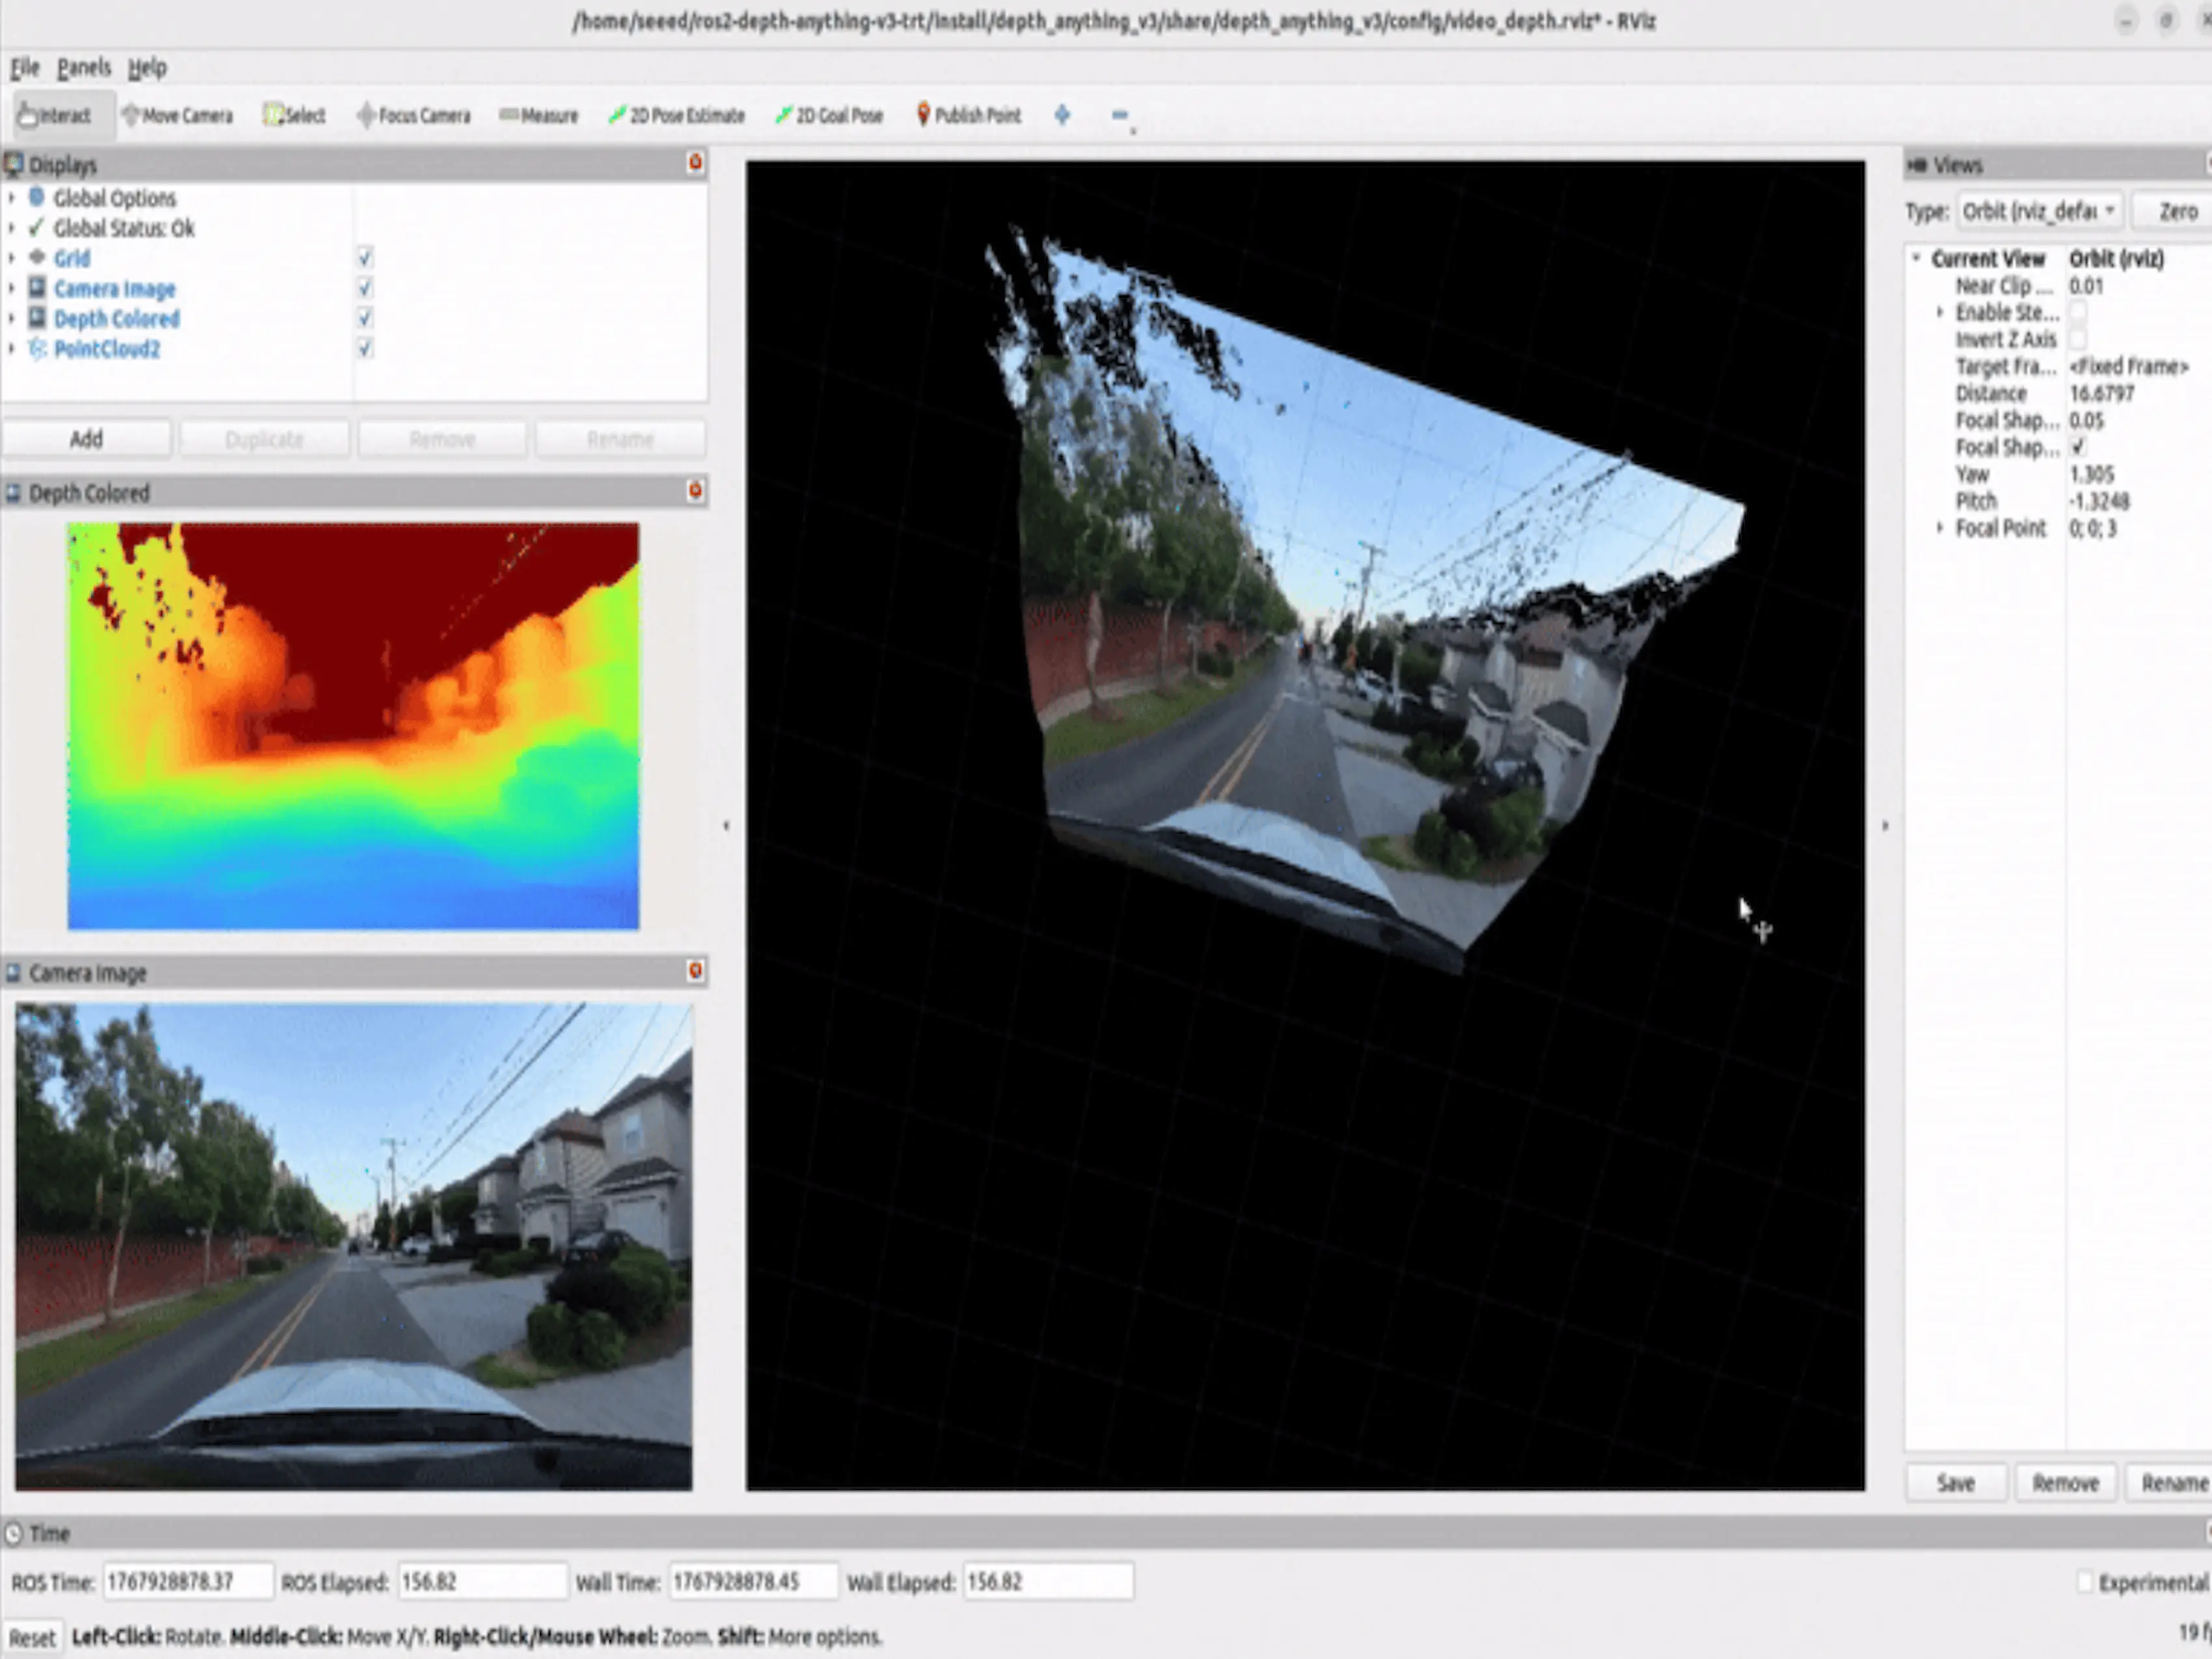Click the Add display button

(x=86, y=439)
